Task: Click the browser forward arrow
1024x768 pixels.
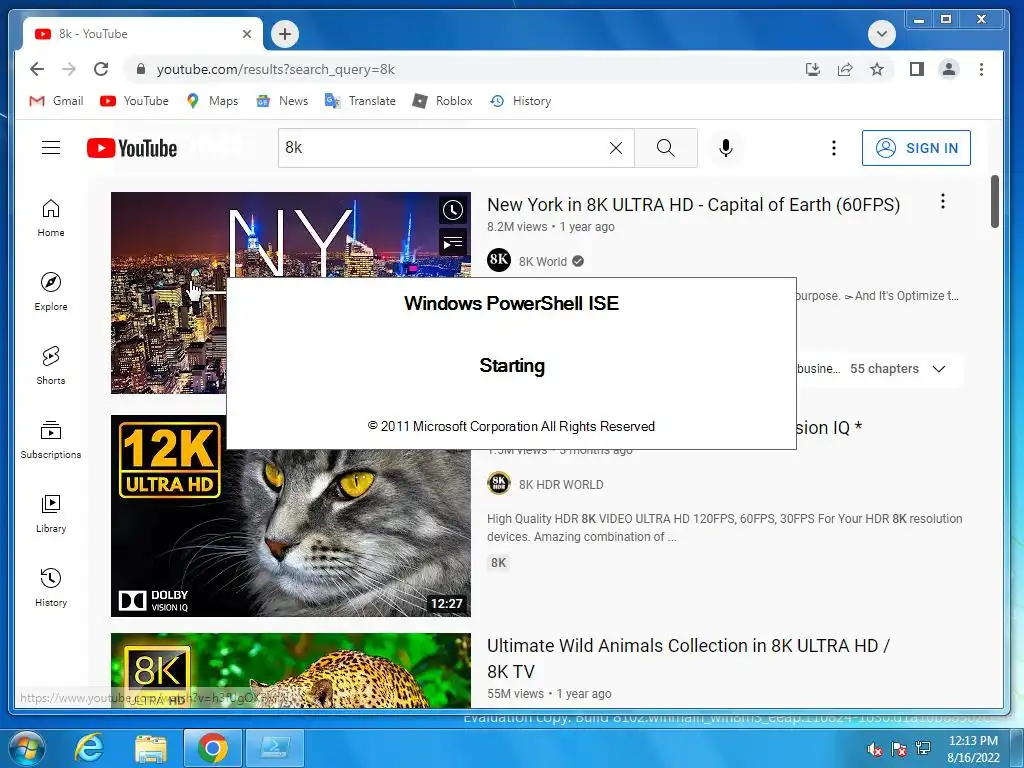Action: point(69,69)
